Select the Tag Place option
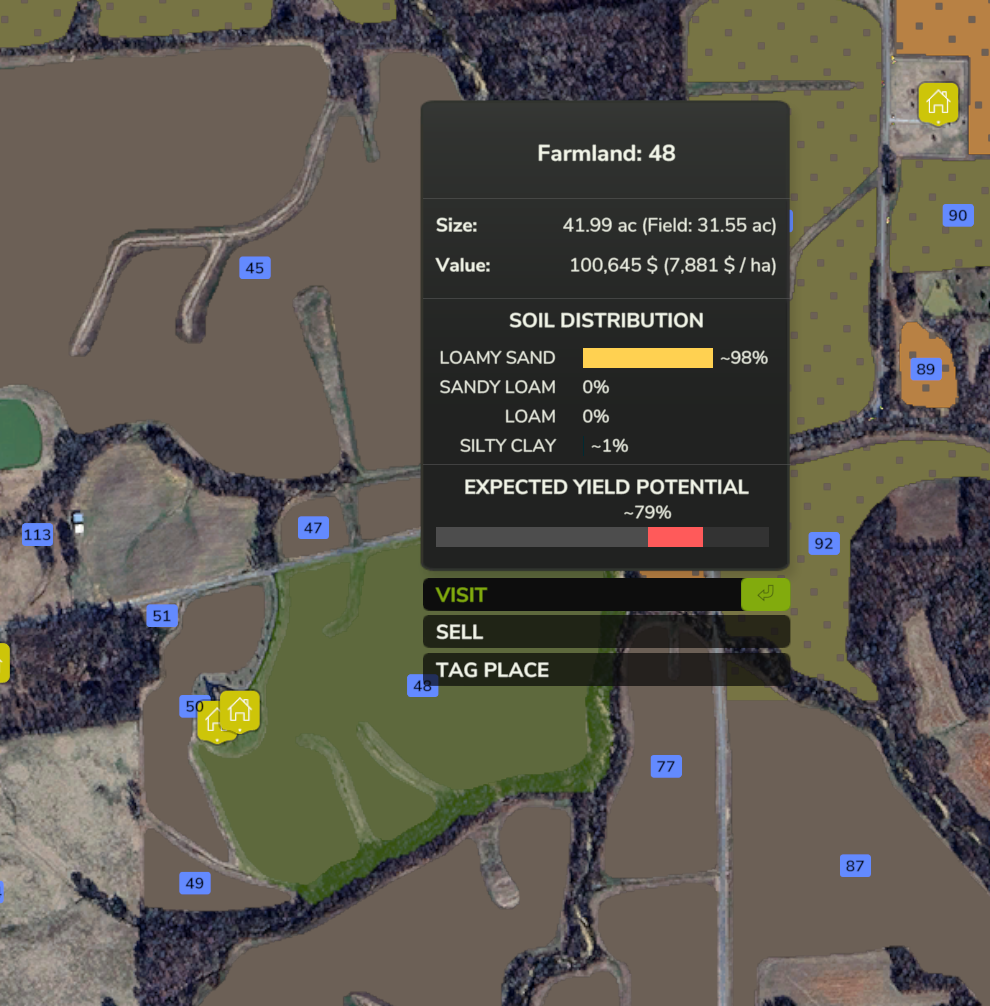The height and width of the screenshot is (1006, 990). coord(605,670)
